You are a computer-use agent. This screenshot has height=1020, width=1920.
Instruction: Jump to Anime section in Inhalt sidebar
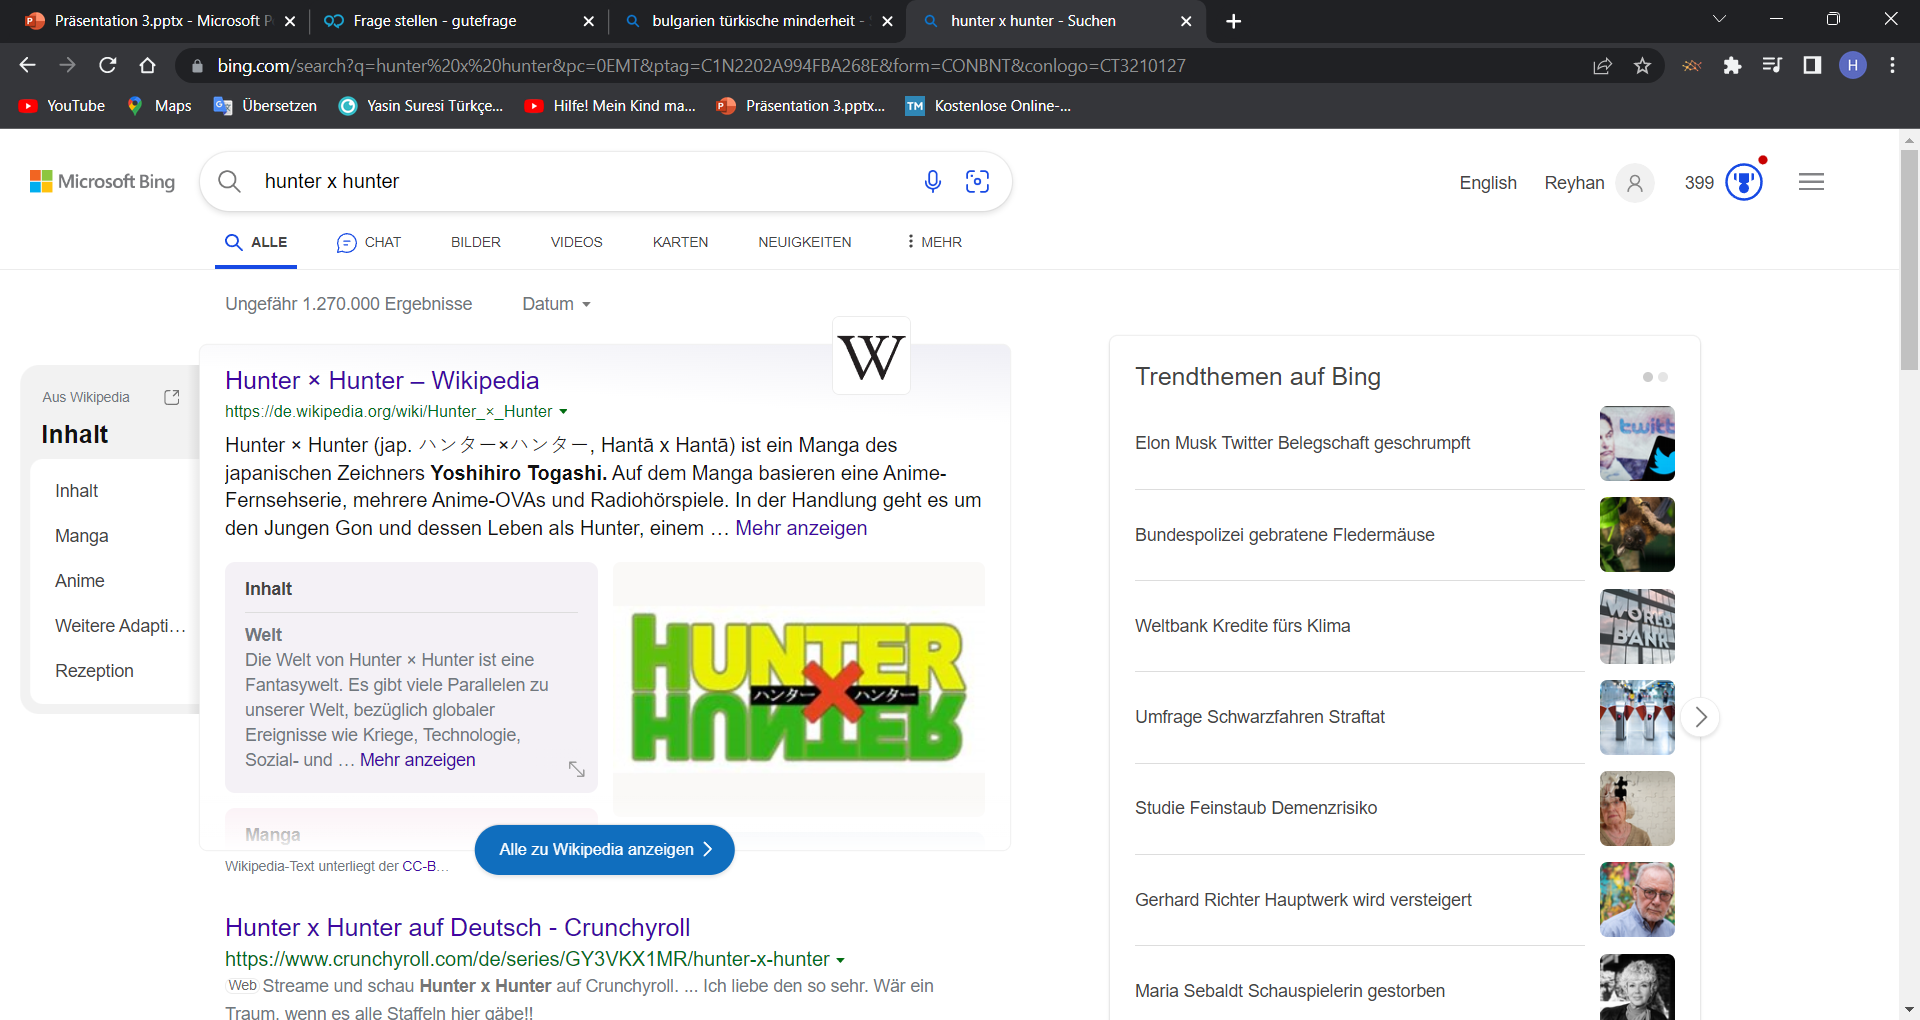click(80, 581)
